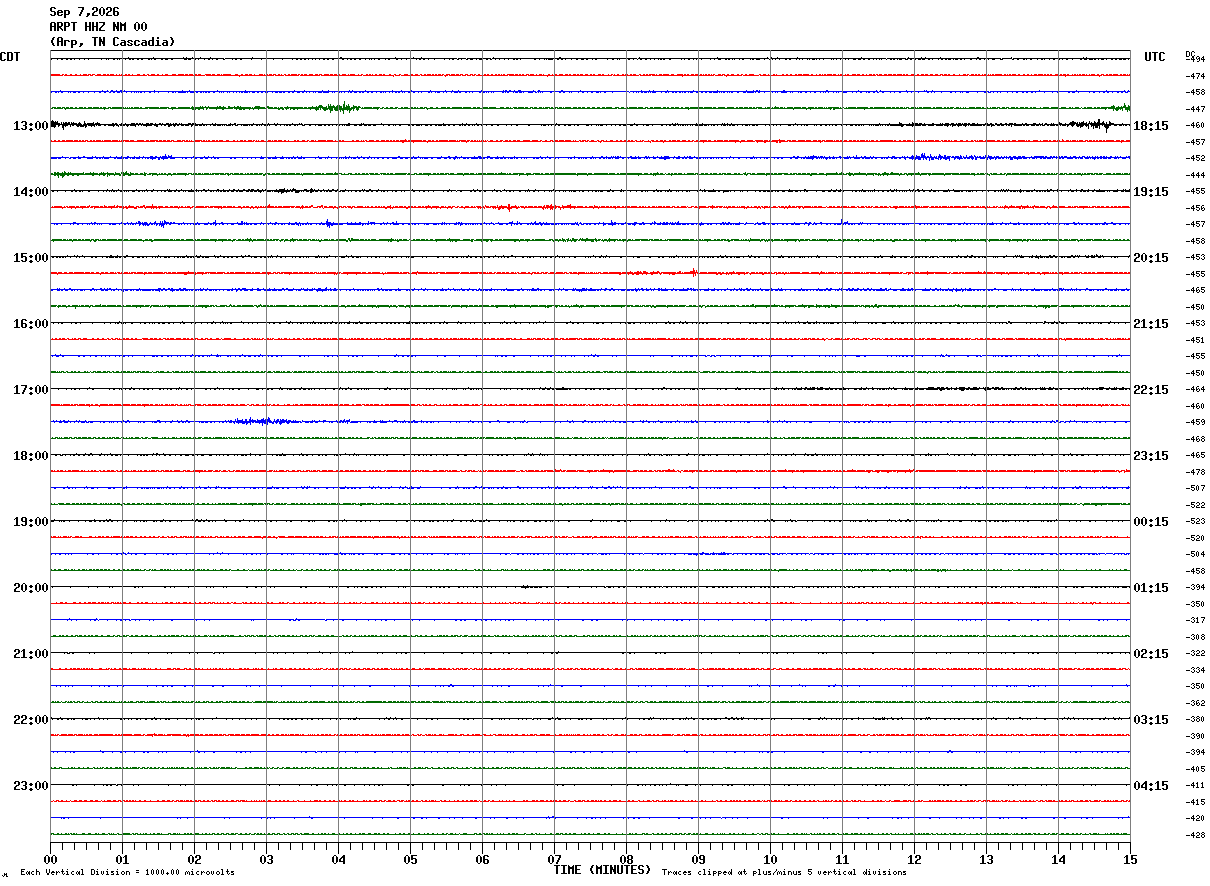Click the -447 DC offset value
This screenshot has height=886, width=1210.
1195,109
